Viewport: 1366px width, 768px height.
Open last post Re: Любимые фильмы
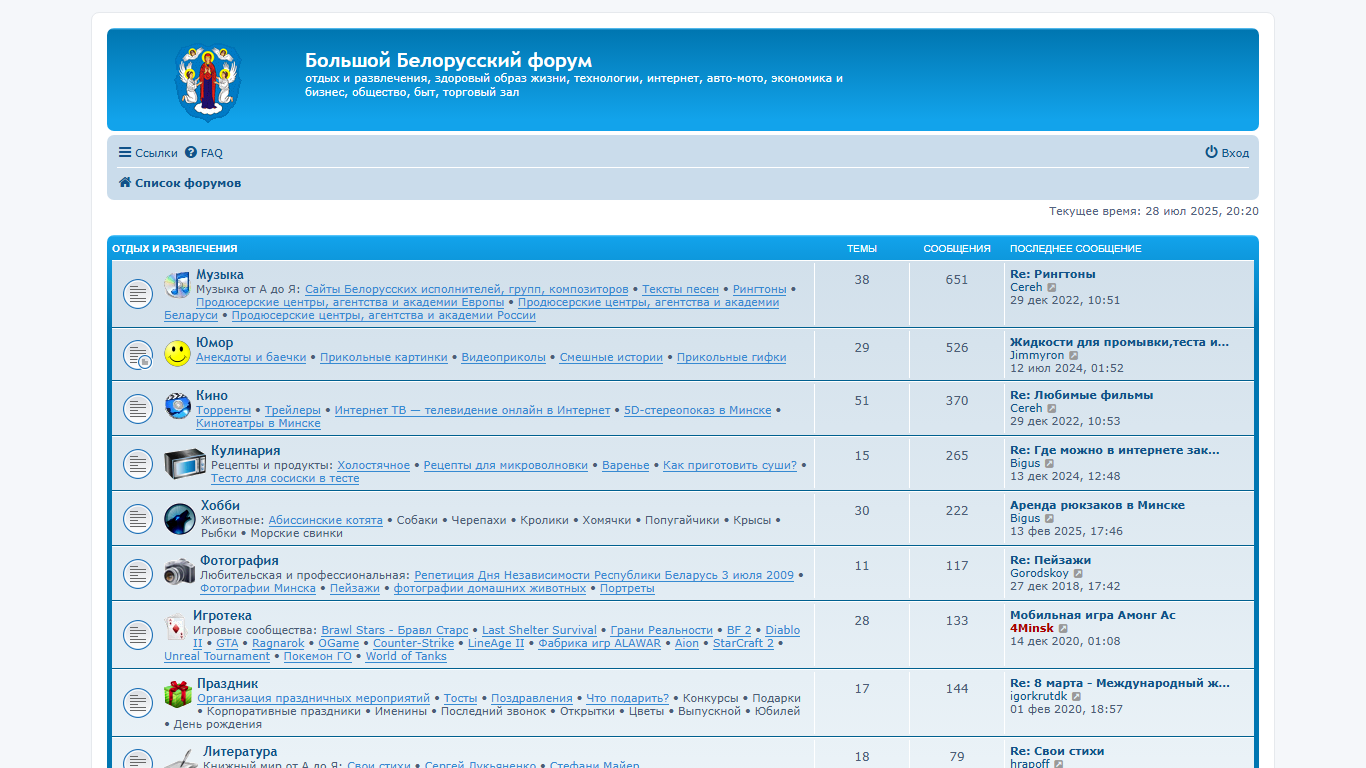tap(1082, 395)
